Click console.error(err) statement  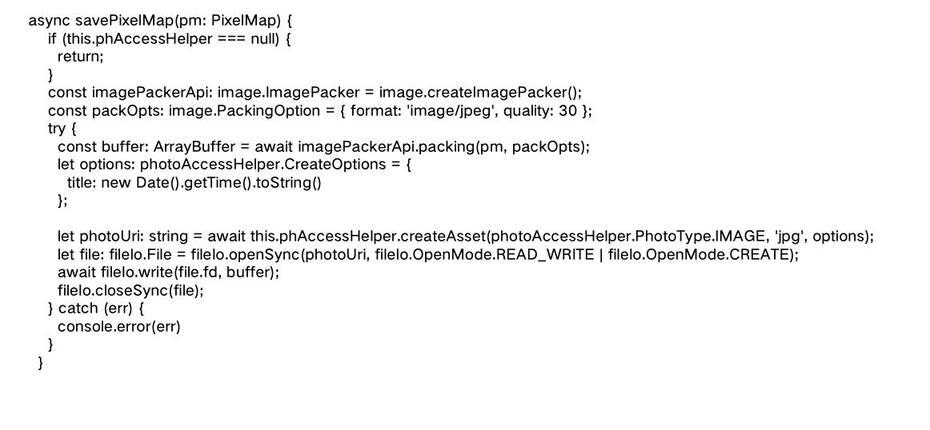pyautogui.click(x=119, y=326)
